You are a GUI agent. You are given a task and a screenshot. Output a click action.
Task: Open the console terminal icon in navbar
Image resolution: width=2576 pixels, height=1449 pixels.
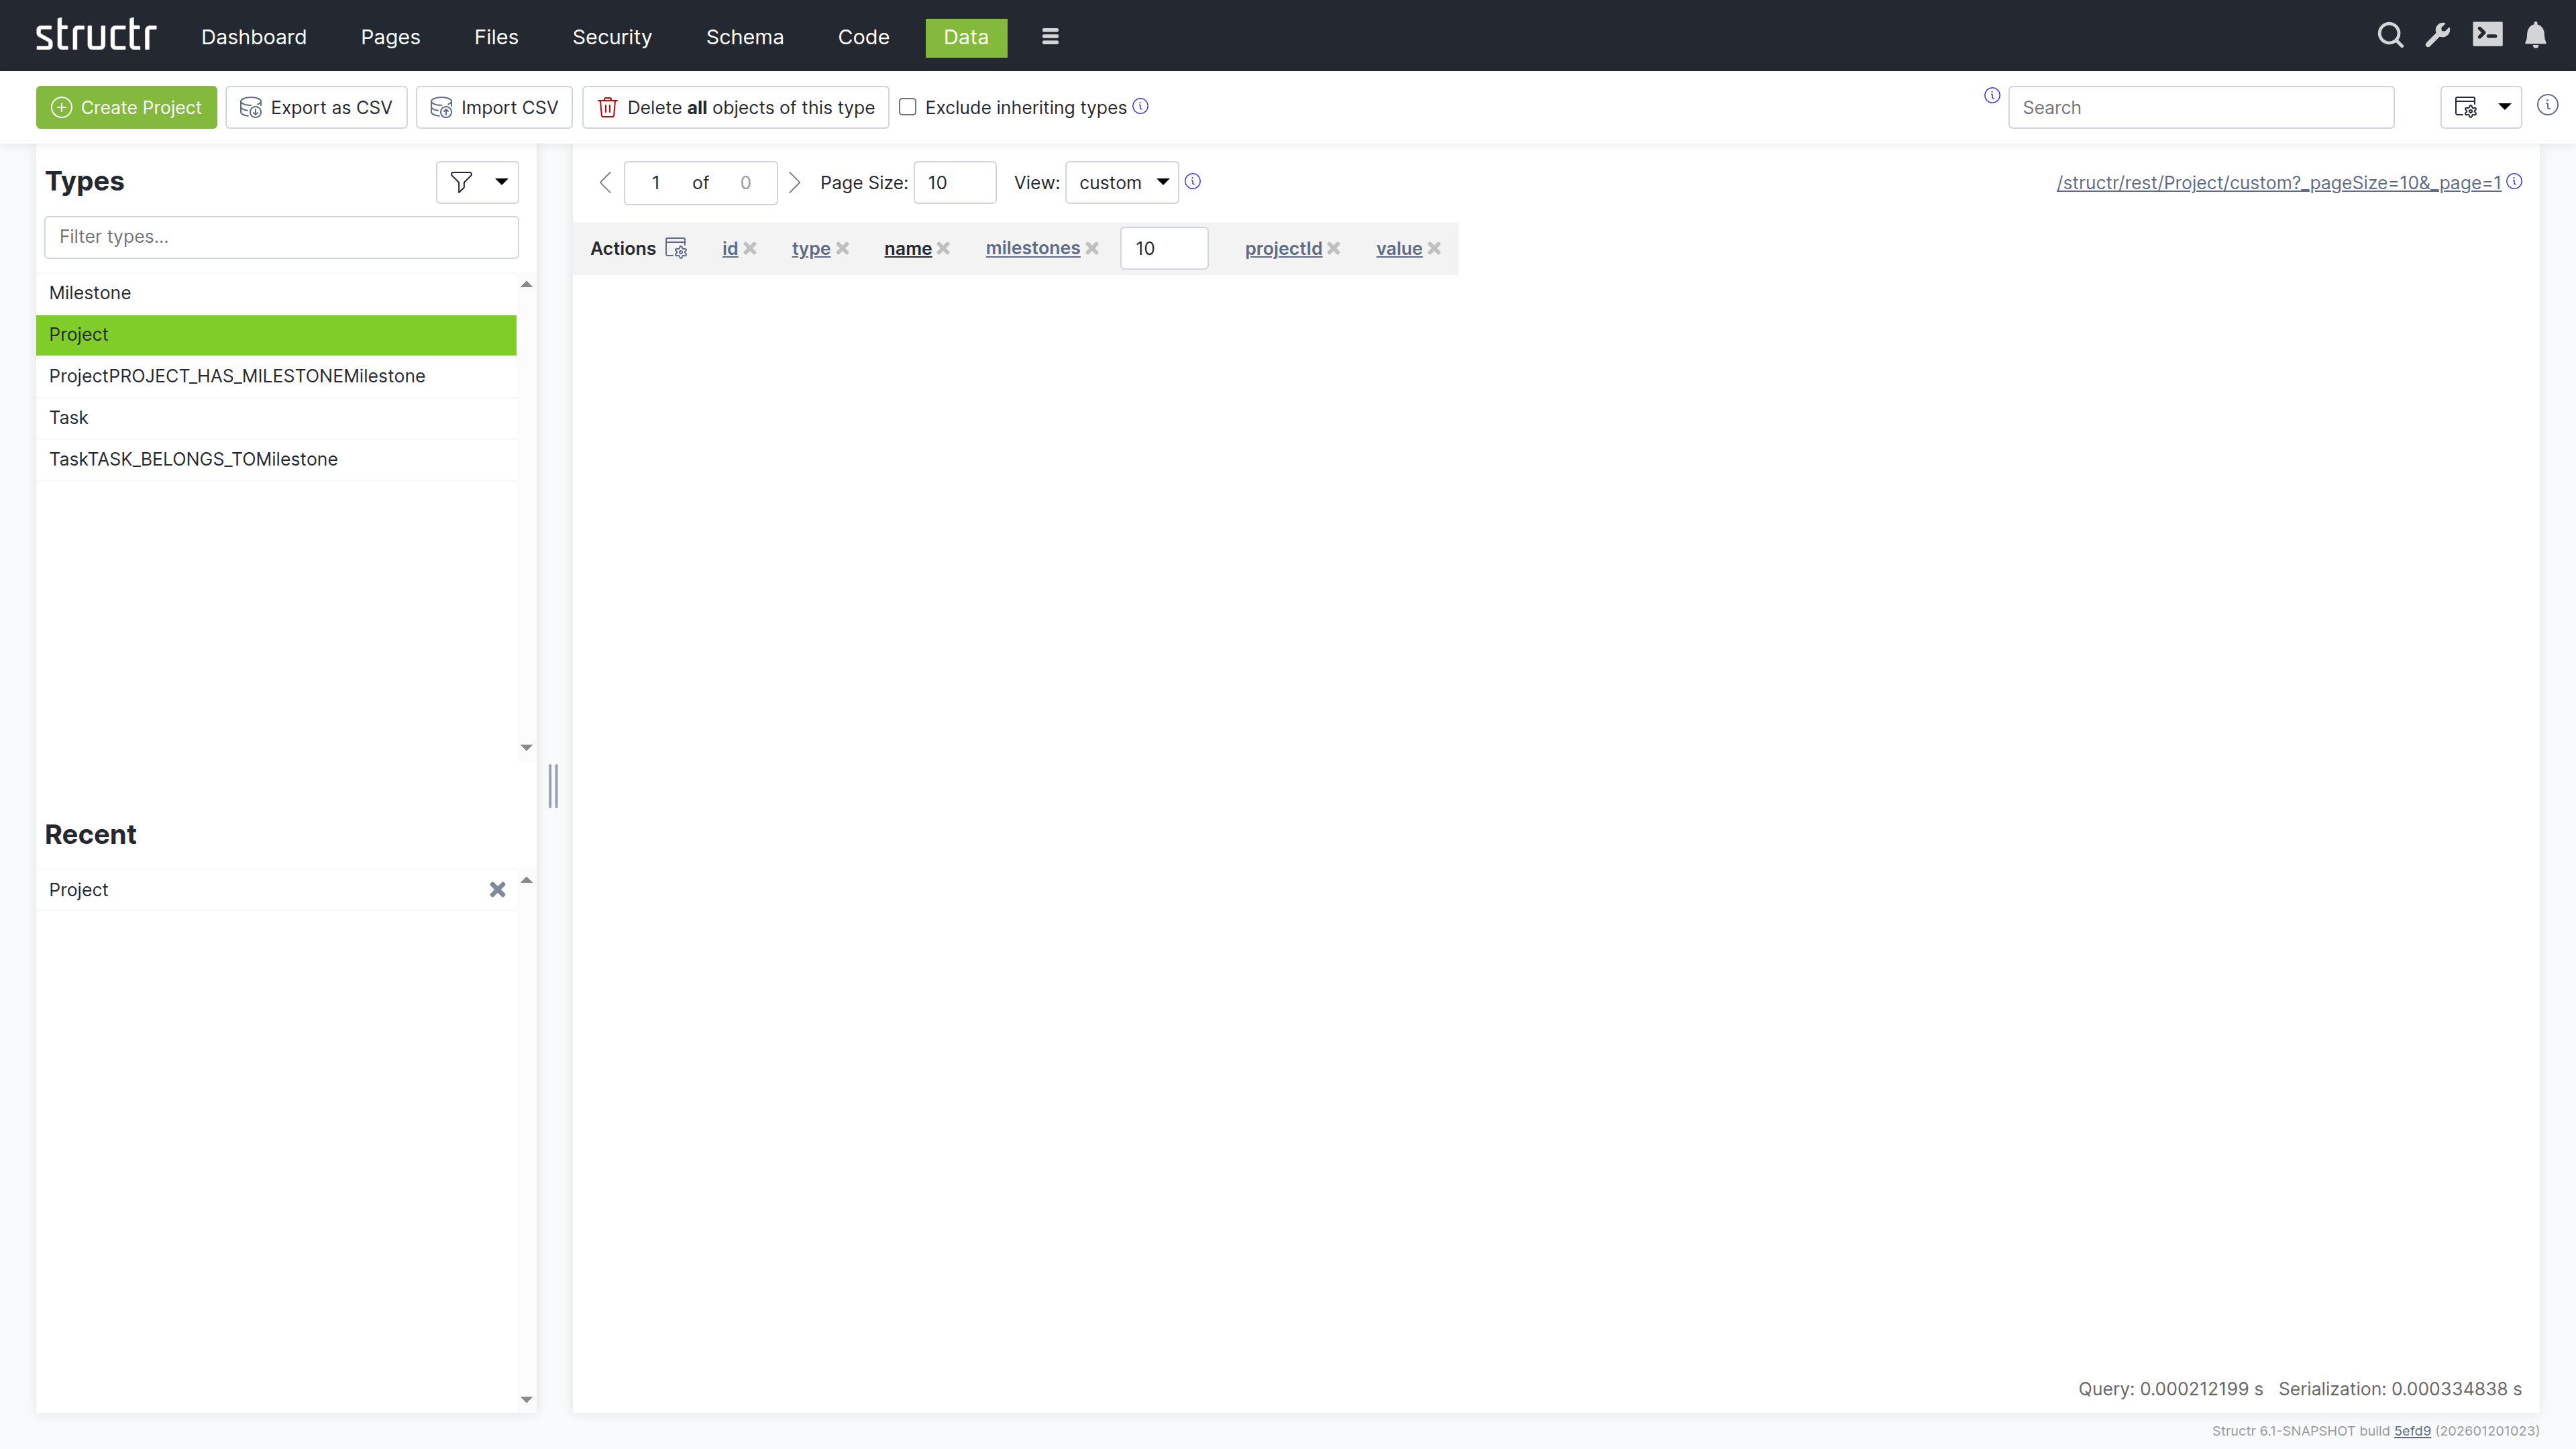pos(2488,35)
